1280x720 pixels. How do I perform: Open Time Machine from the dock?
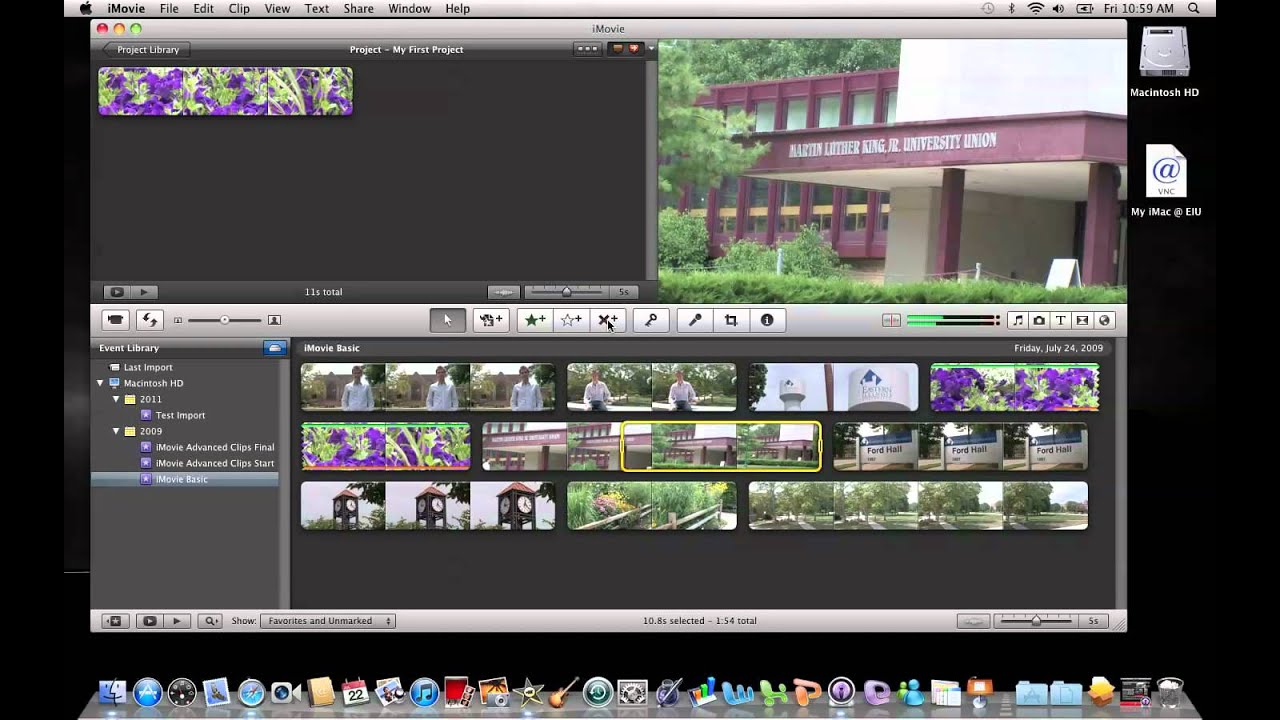[x=598, y=692]
